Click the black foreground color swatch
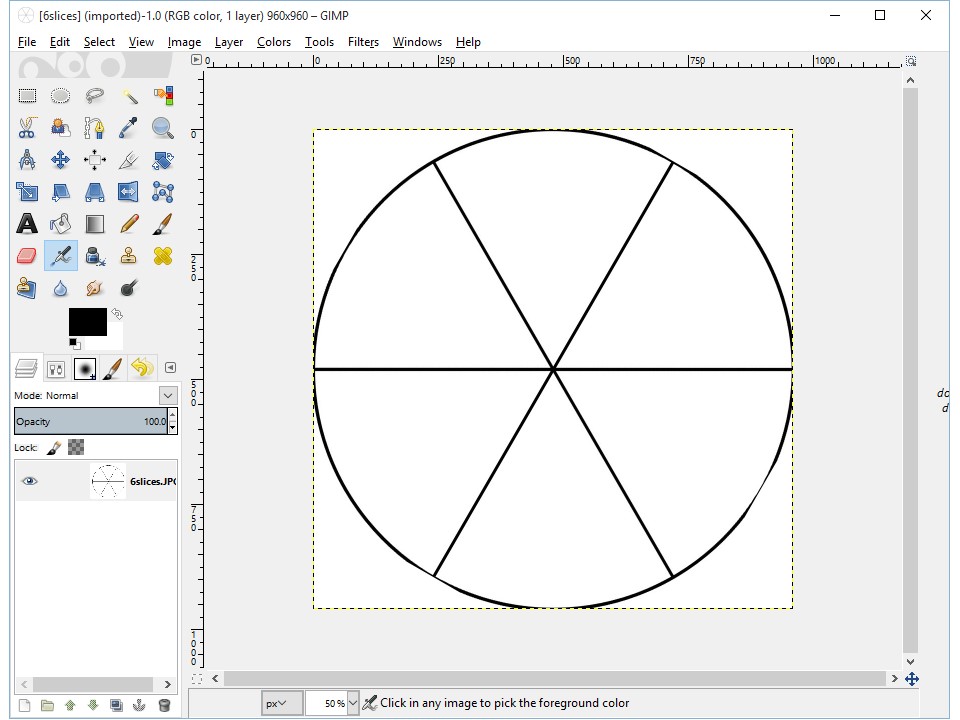This screenshot has height=720, width=960. click(x=88, y=321)
